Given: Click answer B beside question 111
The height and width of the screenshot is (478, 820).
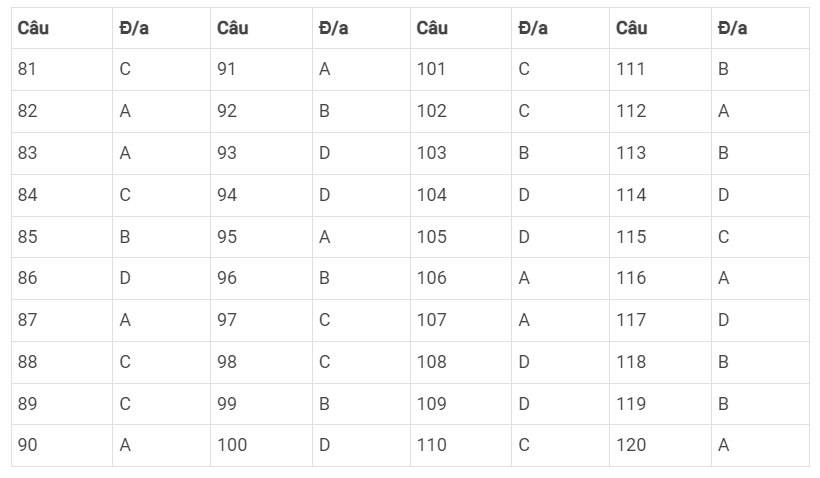Looking at the screenshot, I should pos(760,70).
